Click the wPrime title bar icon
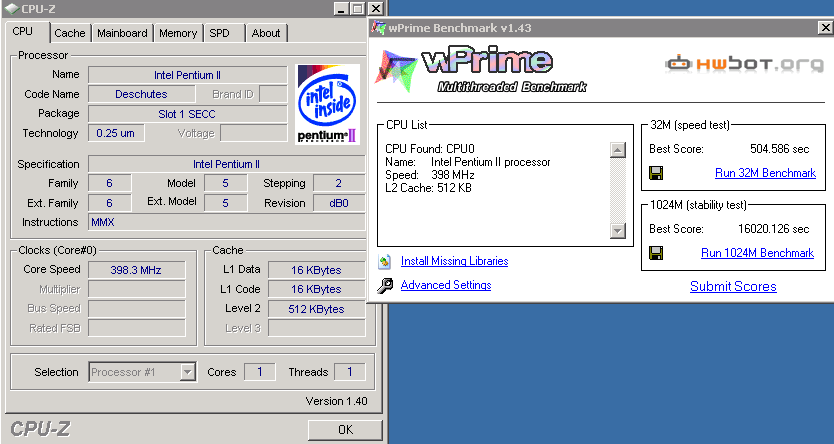 pyautogui.click(x=378, y=28)
